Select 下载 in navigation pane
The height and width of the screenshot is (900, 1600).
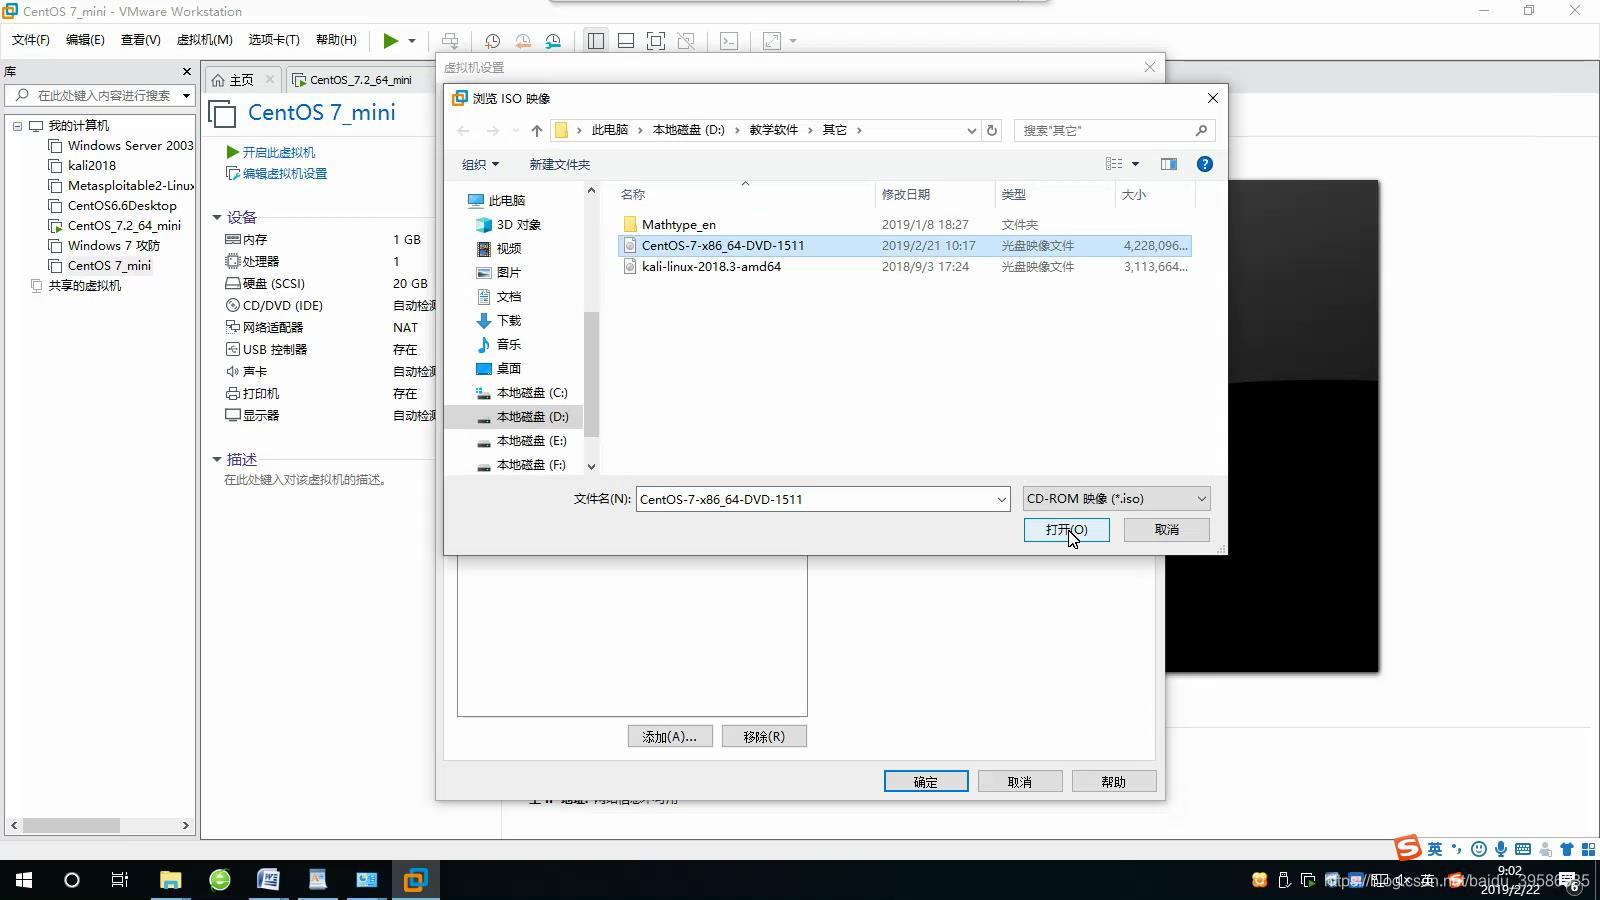click(509, 321)
